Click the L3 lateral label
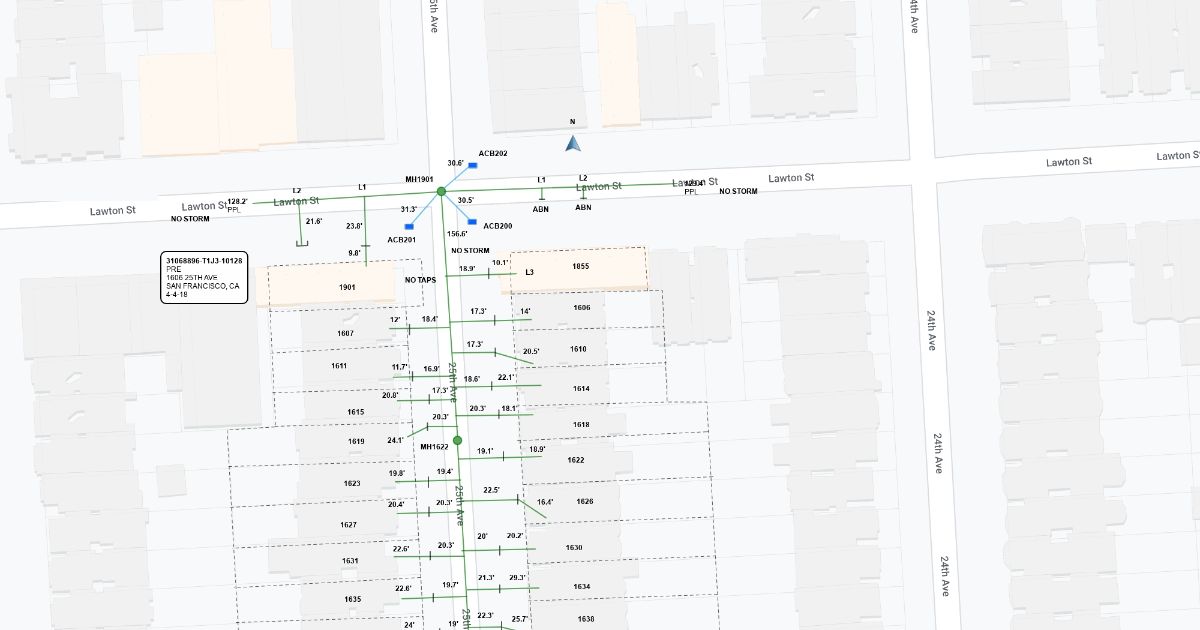 tap(529, 272)
